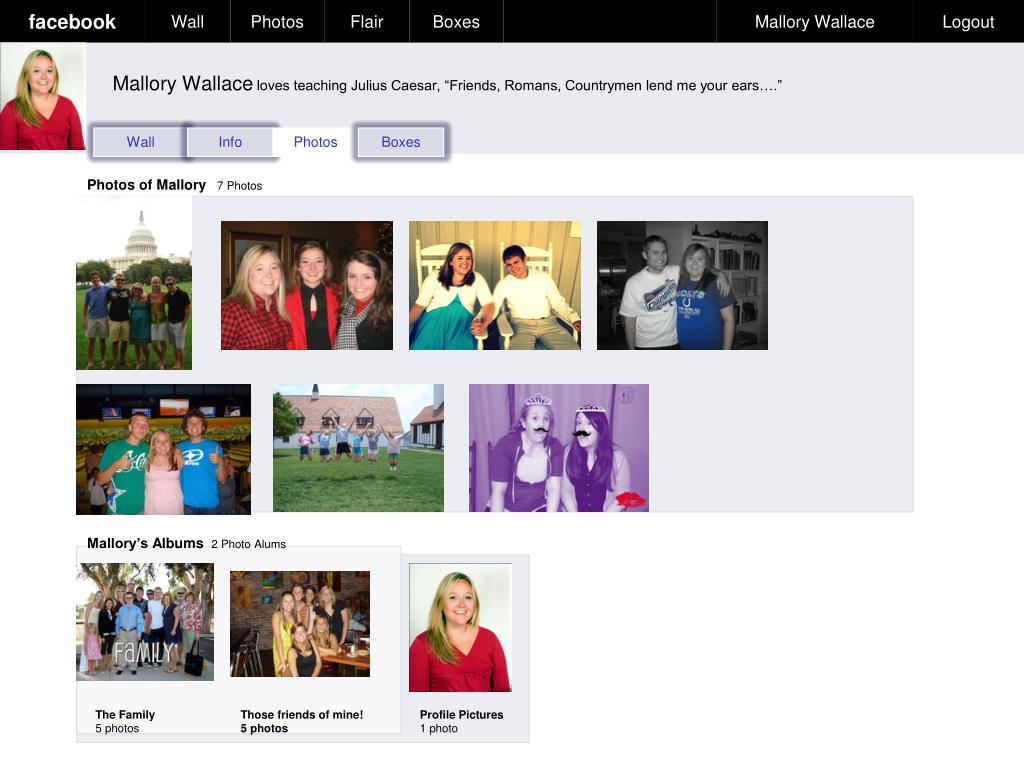
Task: Open the jumping group on lawn photo
Action: coord(358,448)
